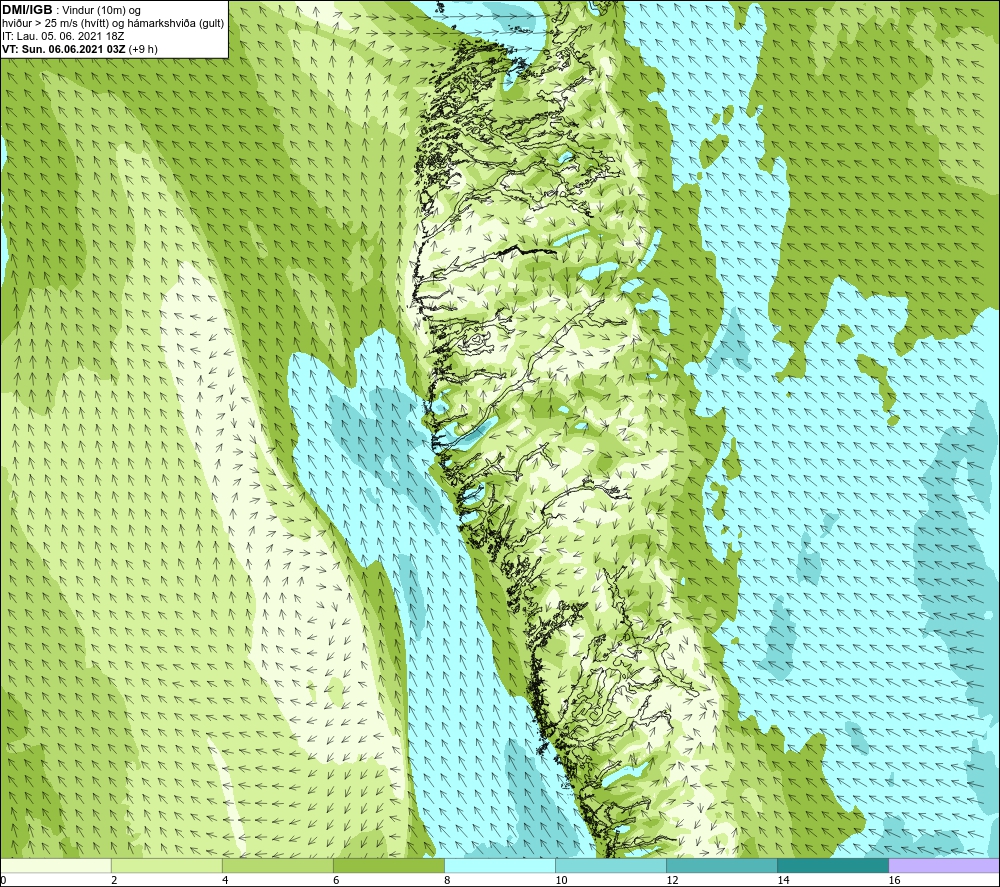Click the DMI/IGB title text
Screen dimensions: 1000x887
pyautogui.click(x=27, y=10)
